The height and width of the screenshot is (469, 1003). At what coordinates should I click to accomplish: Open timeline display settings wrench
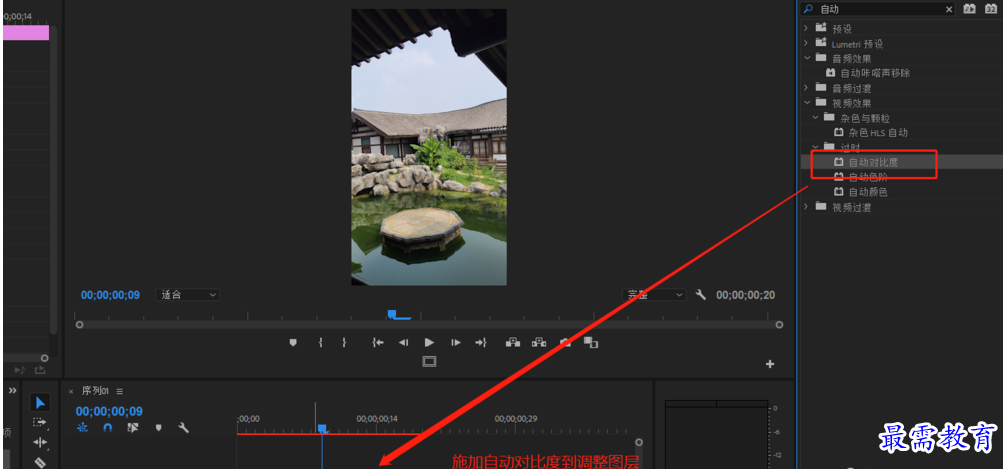point(184,427)
